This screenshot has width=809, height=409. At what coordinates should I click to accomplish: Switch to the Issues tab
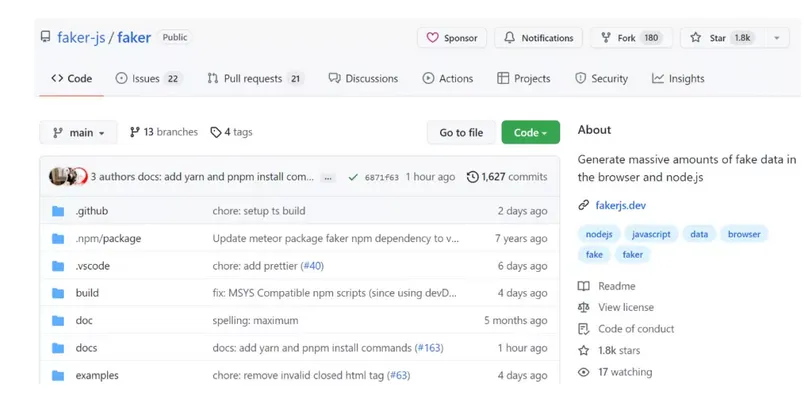pyautogui.click(x=148, y=78)
